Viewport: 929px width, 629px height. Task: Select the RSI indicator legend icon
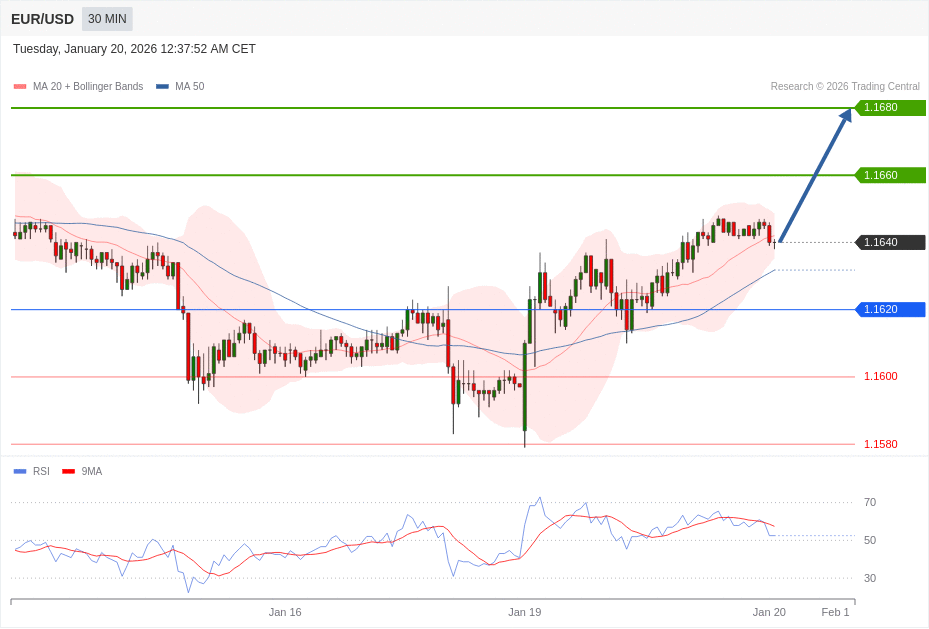[x=18, y=471]
